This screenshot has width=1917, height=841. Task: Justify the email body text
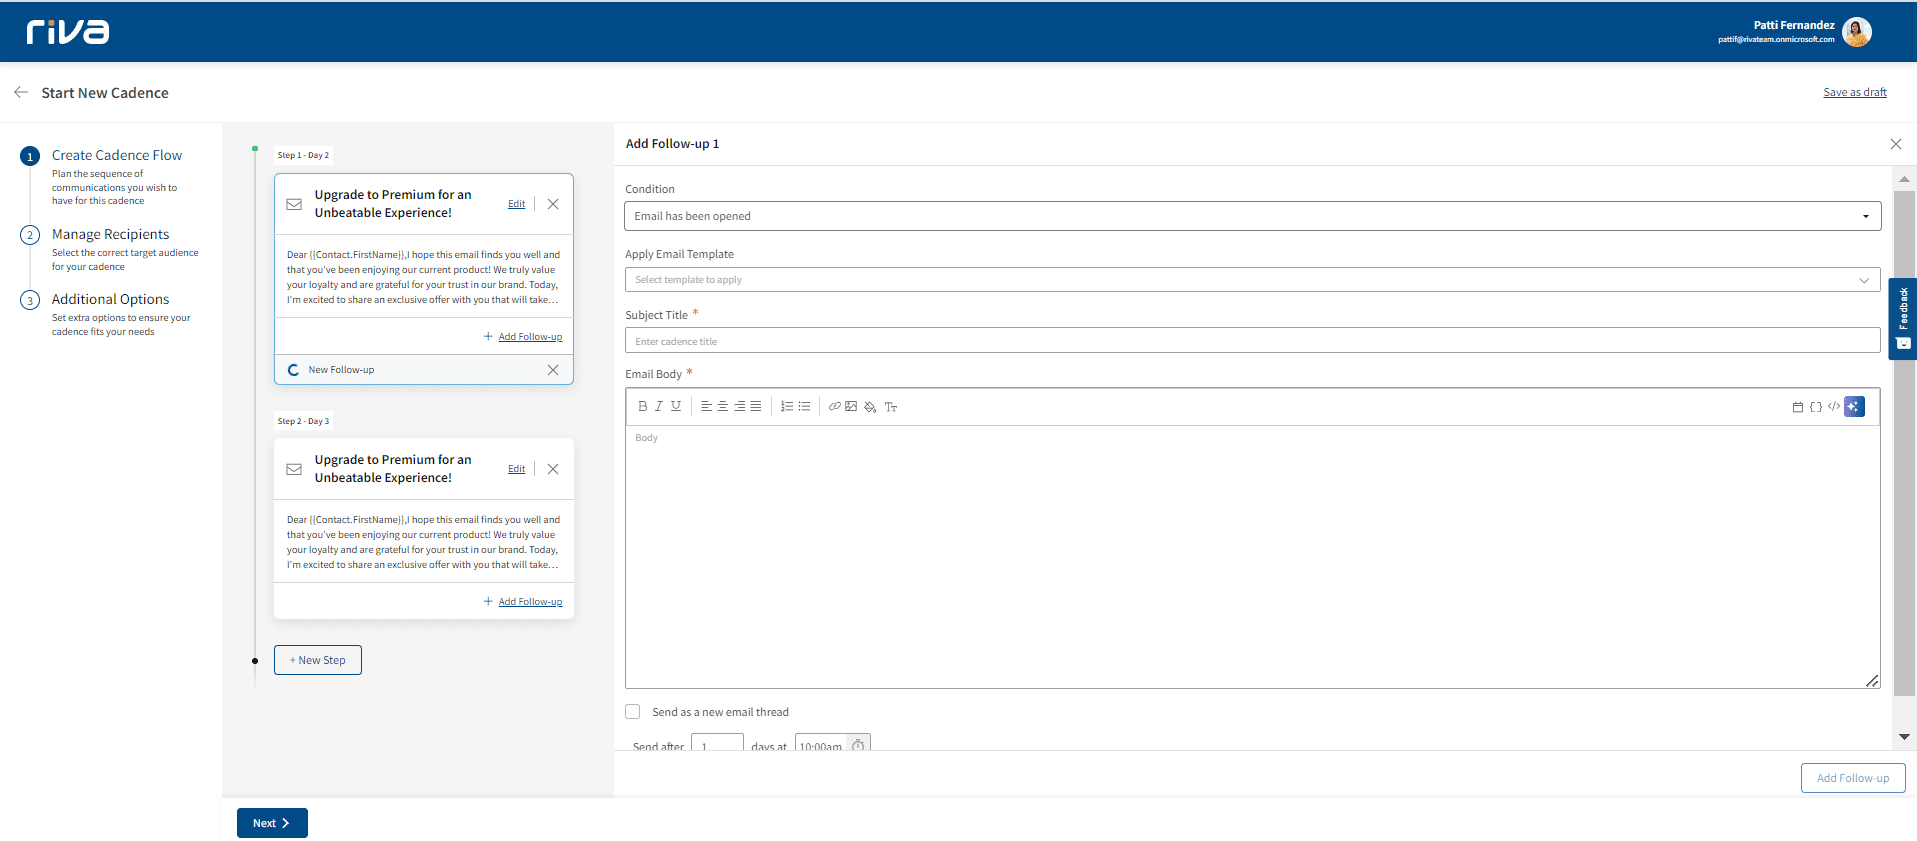pyautogui.click(x=756, y=406)
